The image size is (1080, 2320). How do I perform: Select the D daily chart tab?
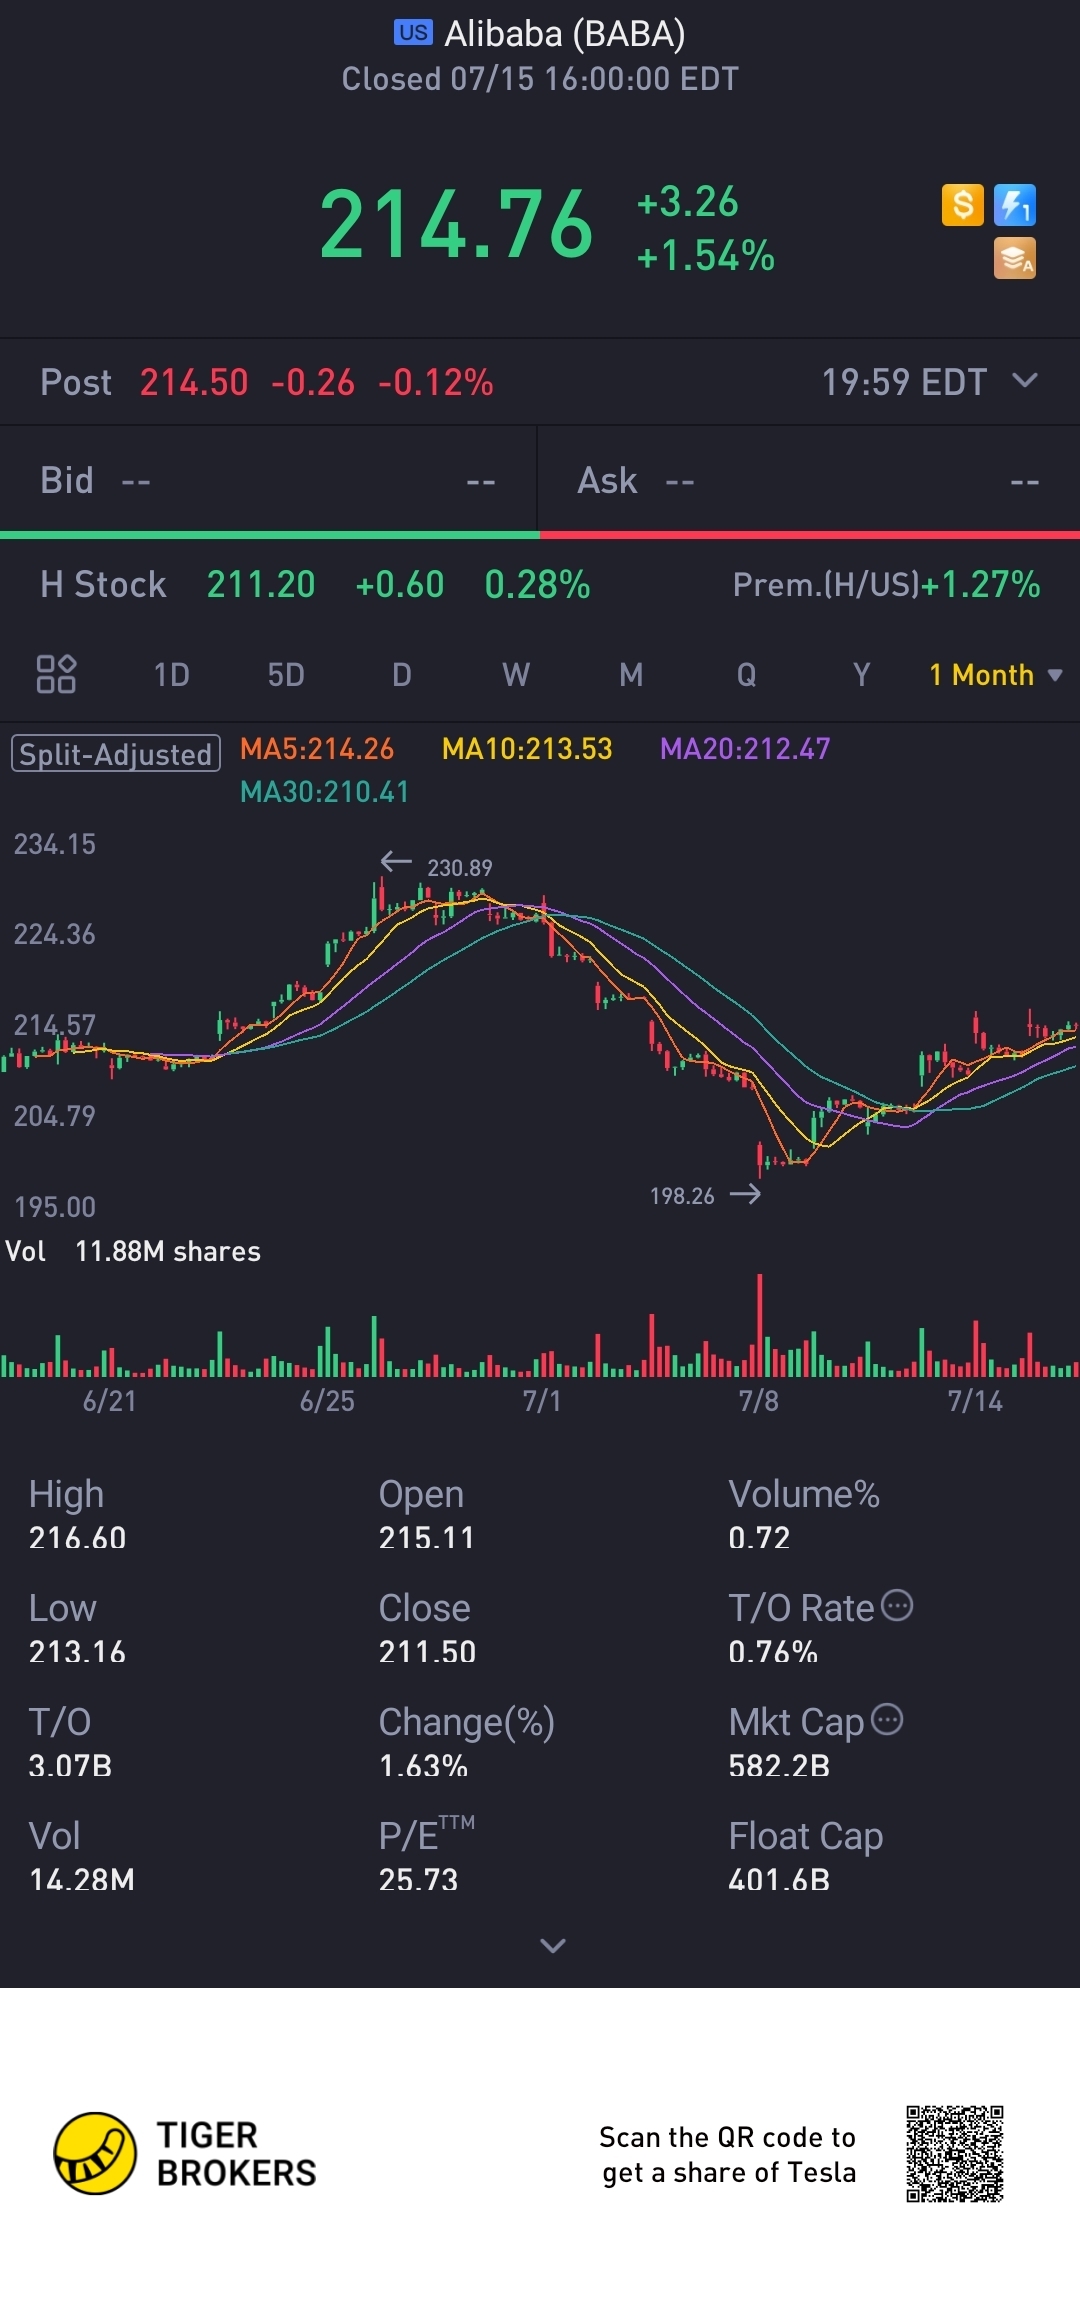(x=402, y=675)
